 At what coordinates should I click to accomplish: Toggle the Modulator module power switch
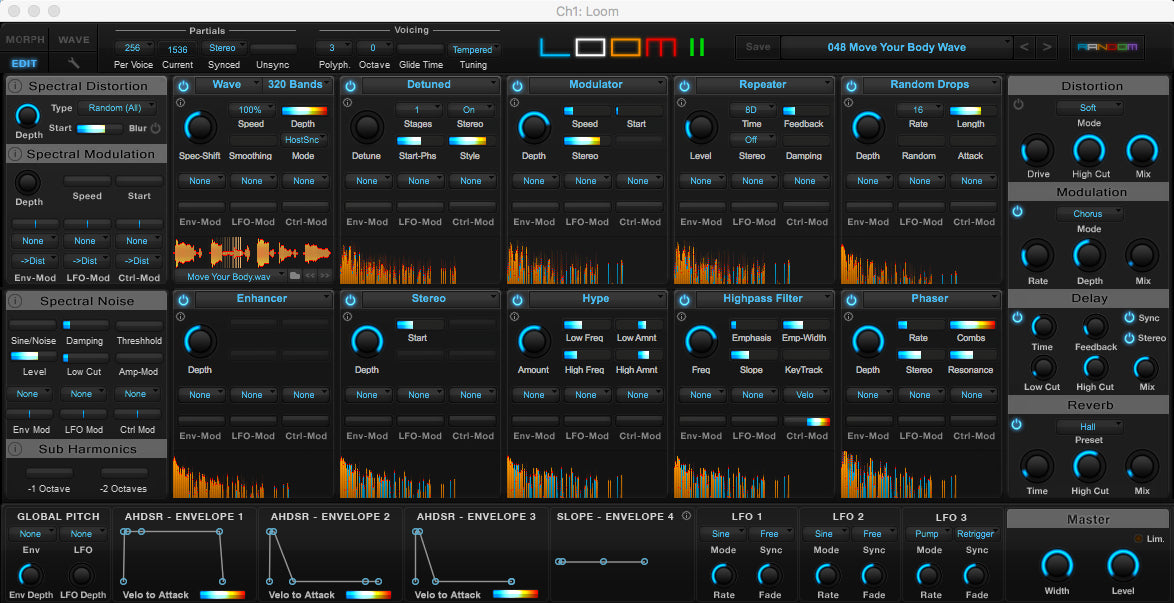click(x=518, y=84)
